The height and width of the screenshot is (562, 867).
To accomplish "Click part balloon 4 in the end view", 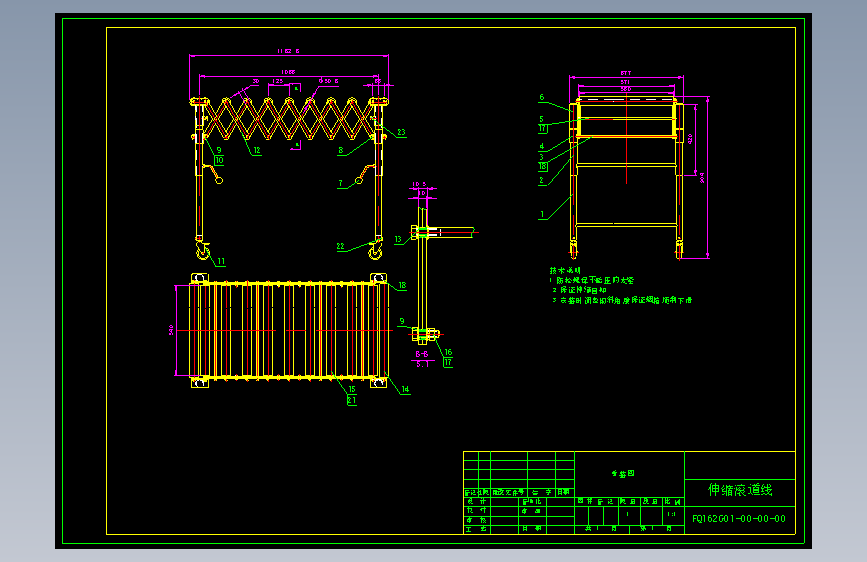I will pos(541,147).
